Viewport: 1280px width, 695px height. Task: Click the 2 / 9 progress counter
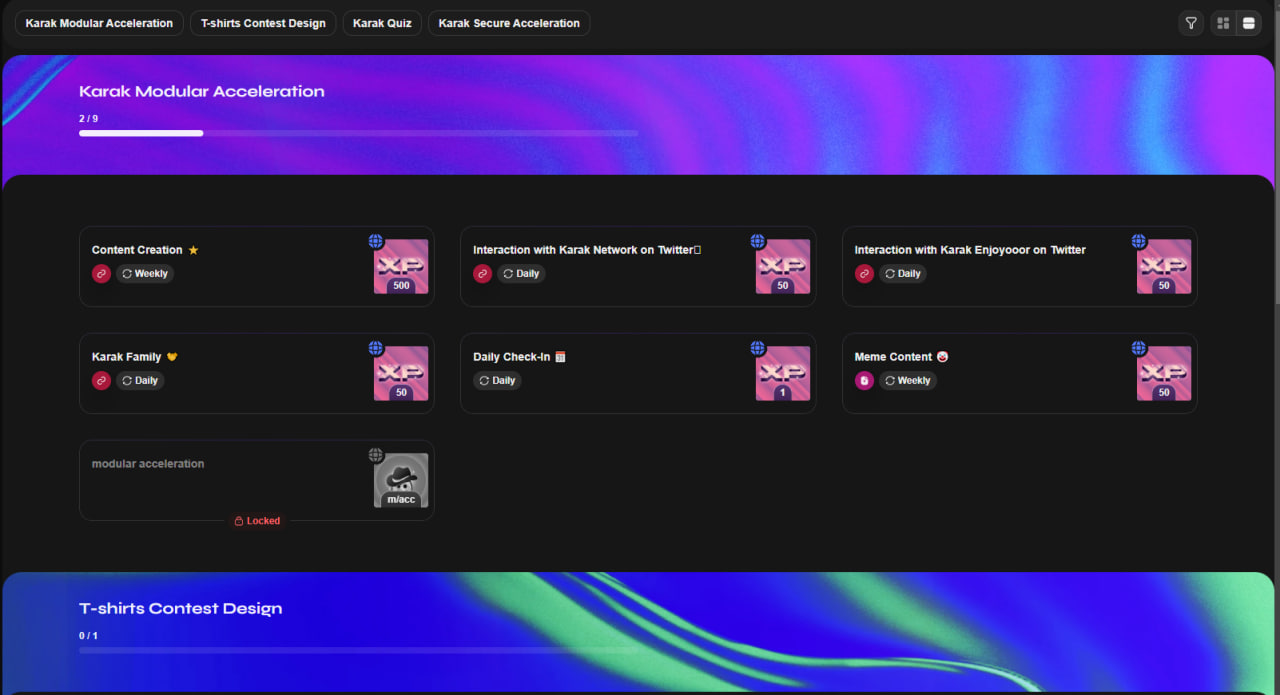tap(89, 119)
